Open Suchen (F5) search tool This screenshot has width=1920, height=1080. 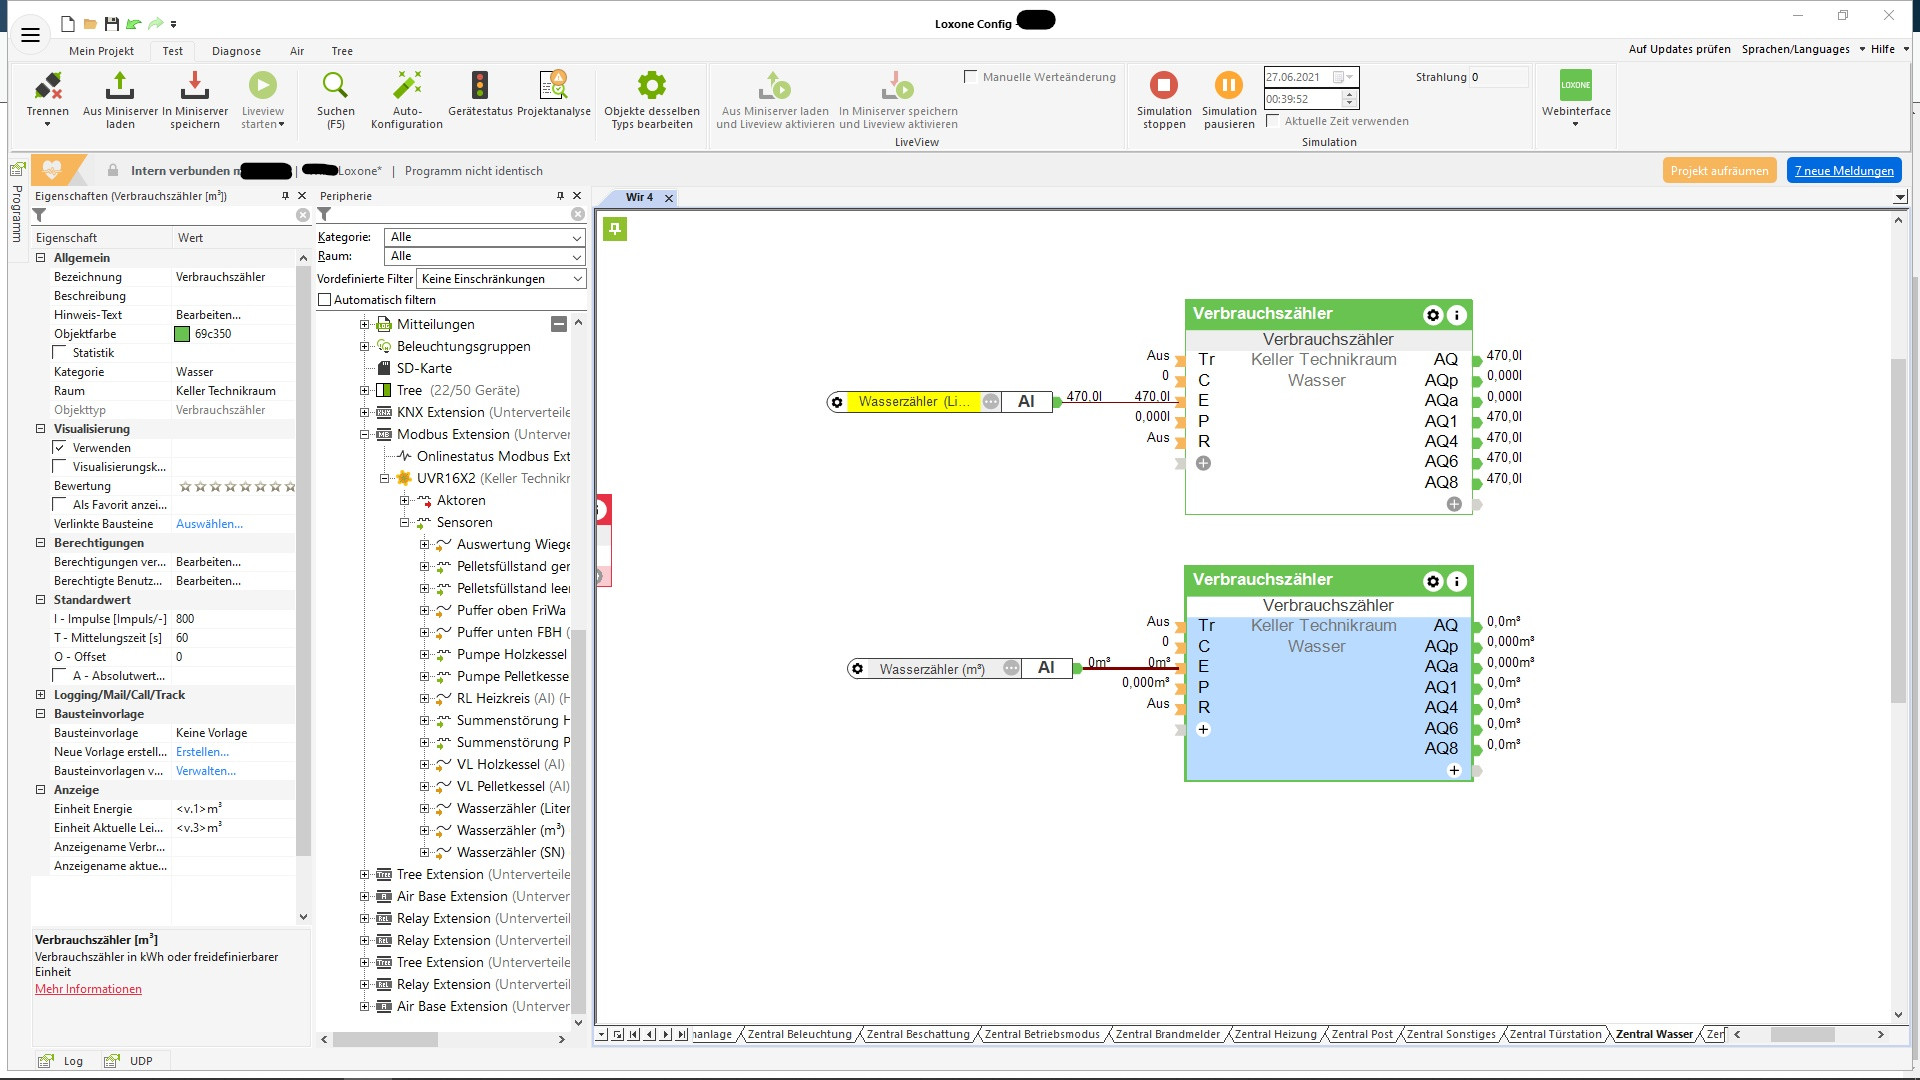(335, 86)
